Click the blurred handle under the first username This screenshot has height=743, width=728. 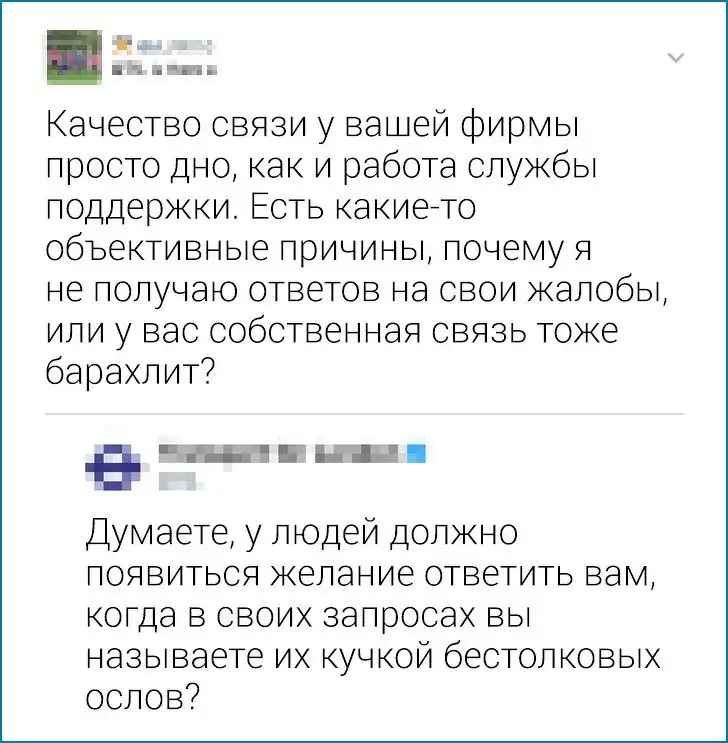pyautogui.click(x=166, y=70)
